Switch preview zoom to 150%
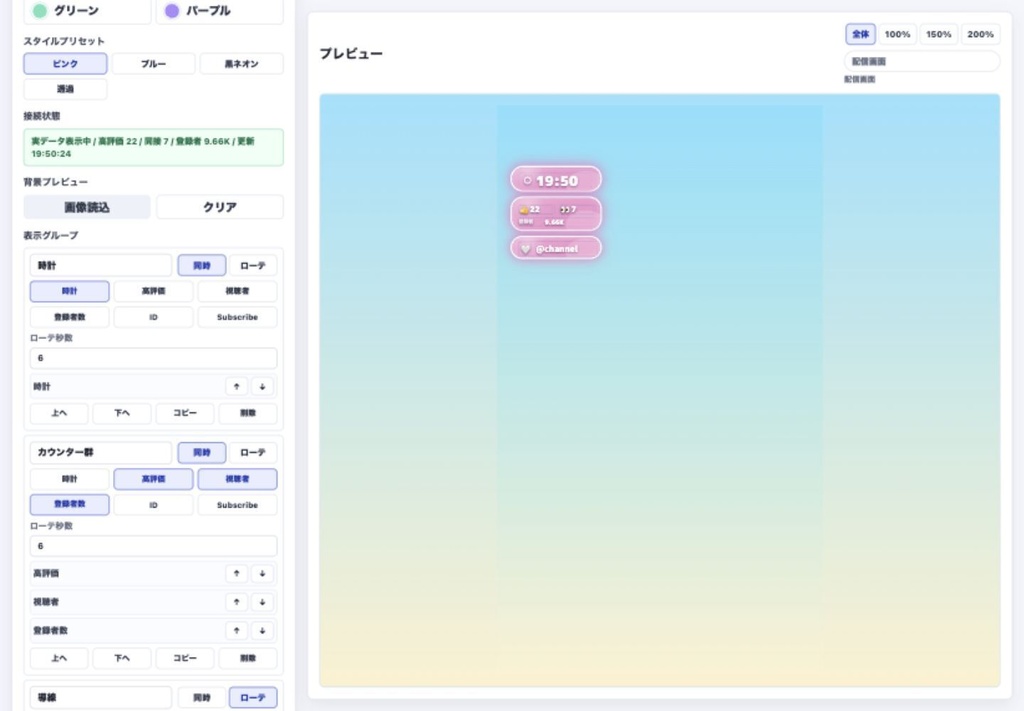This screenshot has height=711, width=1024. tap(938, 34)
